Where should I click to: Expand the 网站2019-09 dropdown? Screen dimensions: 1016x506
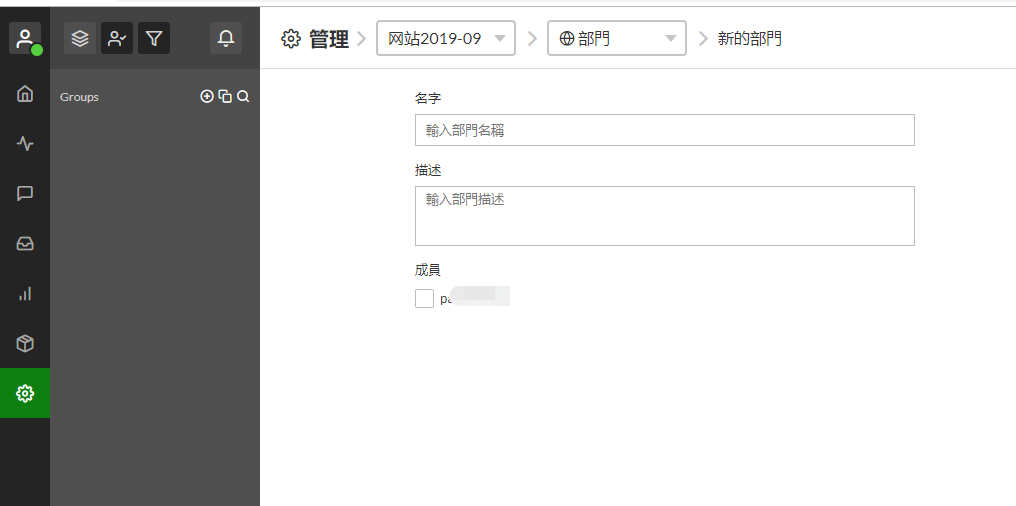446,39
